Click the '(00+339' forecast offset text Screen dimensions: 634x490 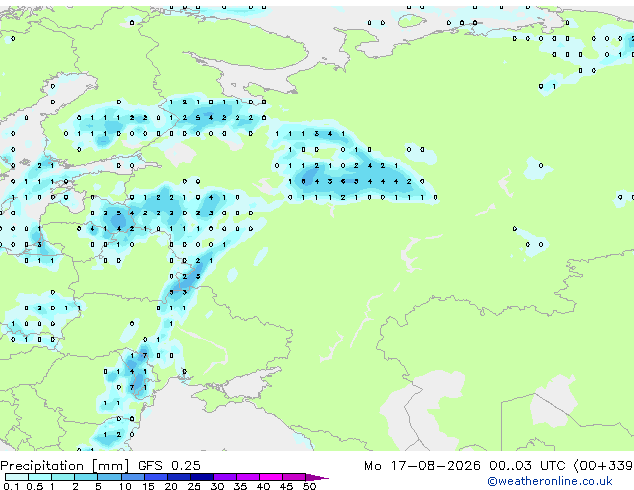coord(603,466)
